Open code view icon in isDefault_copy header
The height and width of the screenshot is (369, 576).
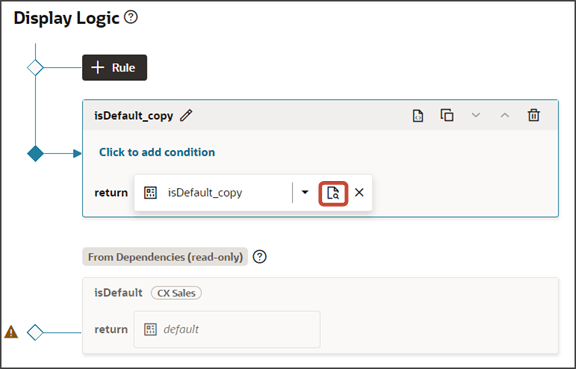tap(418, 115)
